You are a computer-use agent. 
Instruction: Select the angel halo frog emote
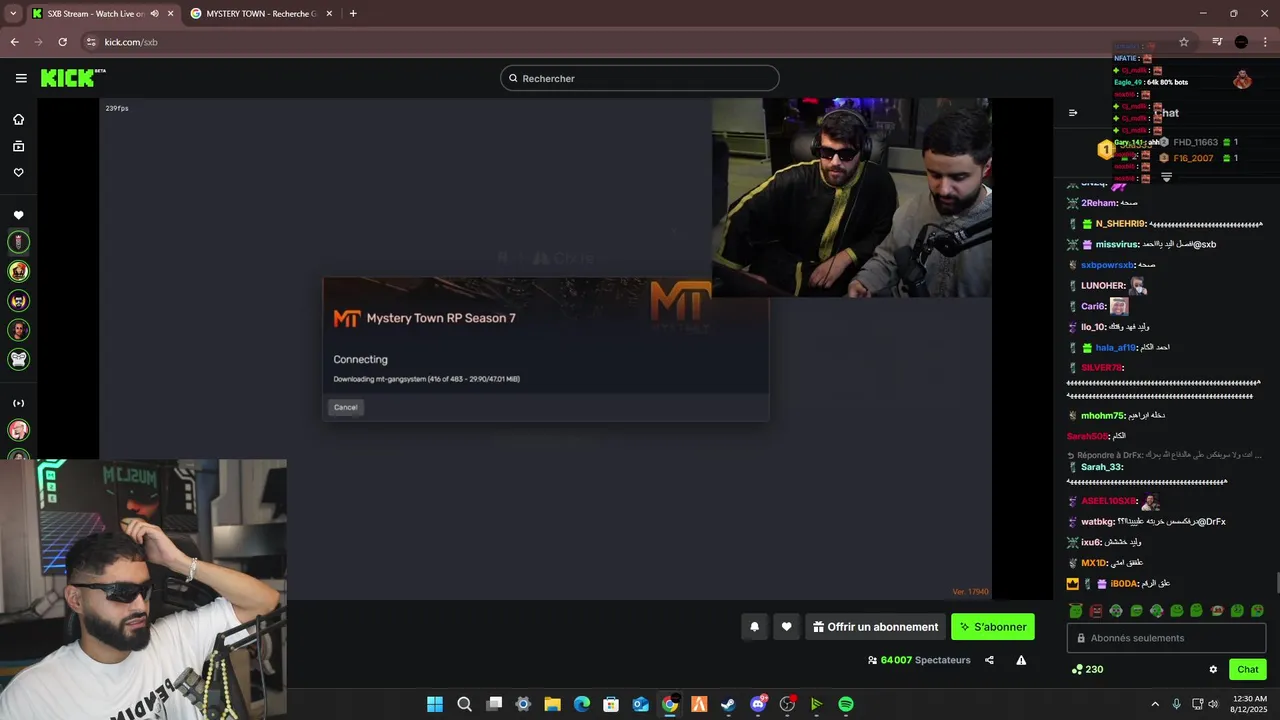pos(1076,611)
